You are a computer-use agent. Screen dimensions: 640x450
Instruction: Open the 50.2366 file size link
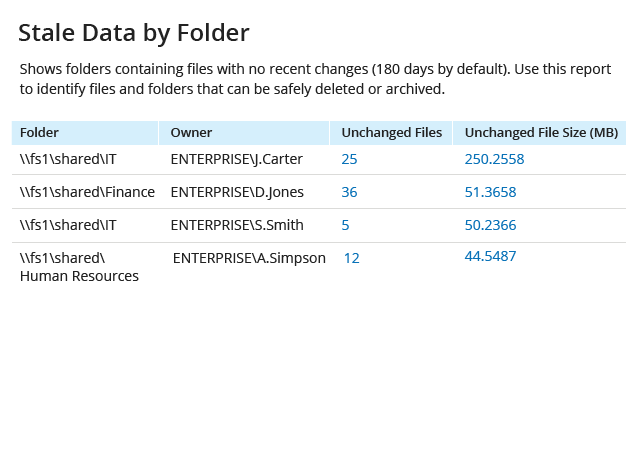[490, 226]
